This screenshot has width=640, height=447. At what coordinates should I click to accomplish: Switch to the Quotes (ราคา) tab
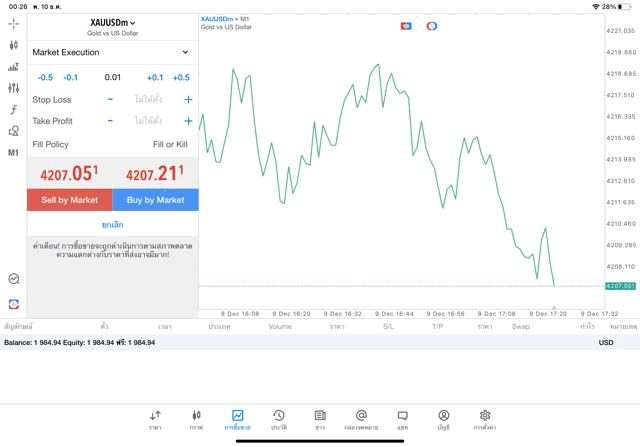[156, 419]
